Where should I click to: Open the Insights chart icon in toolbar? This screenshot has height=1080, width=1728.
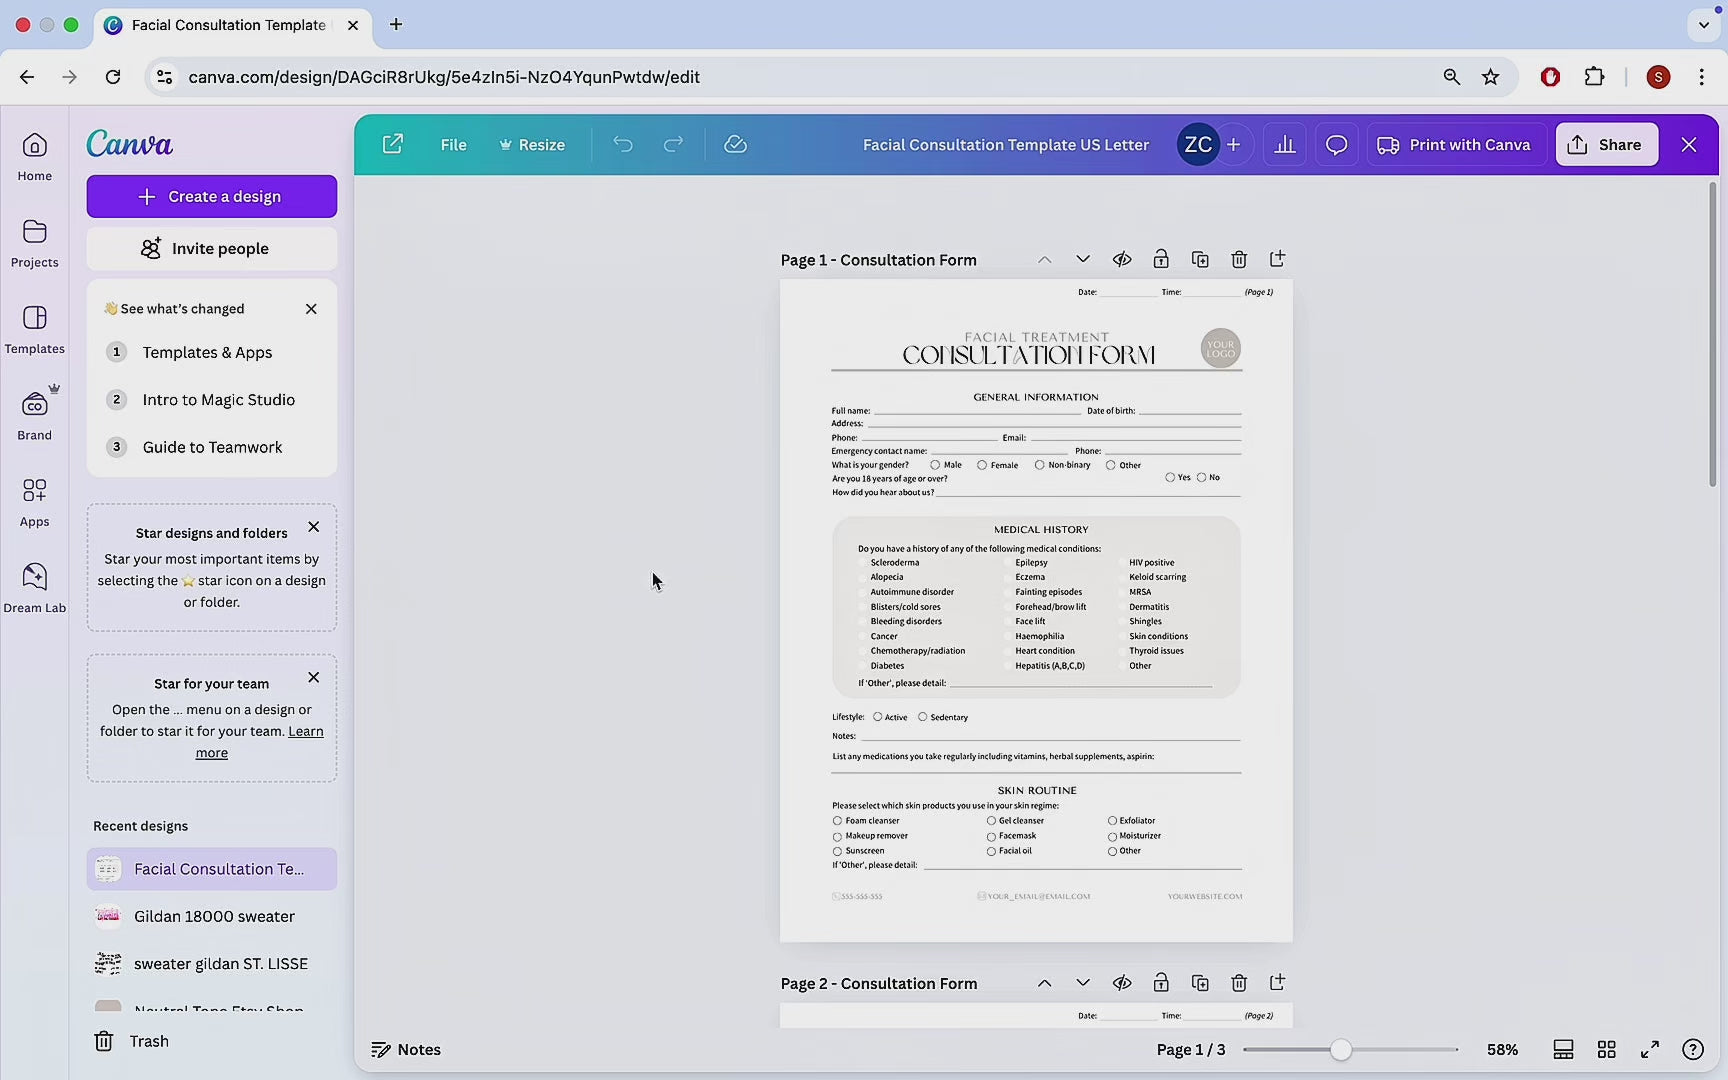tap(1285, 145)
